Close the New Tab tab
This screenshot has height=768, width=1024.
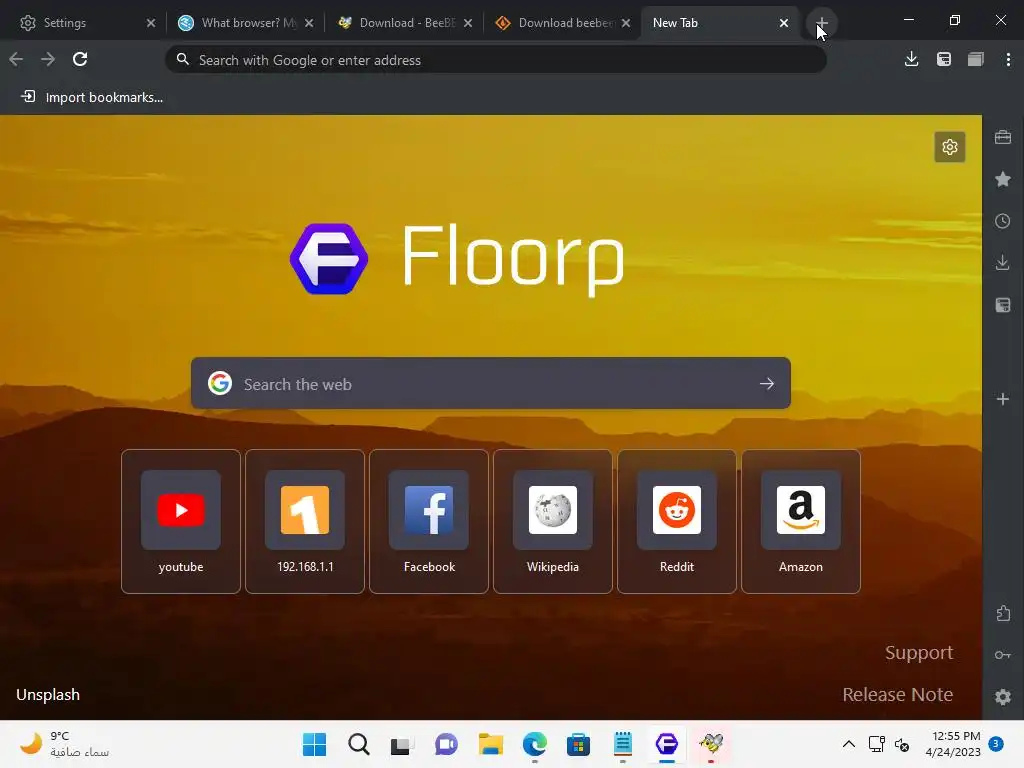click(x=784, y=23)
